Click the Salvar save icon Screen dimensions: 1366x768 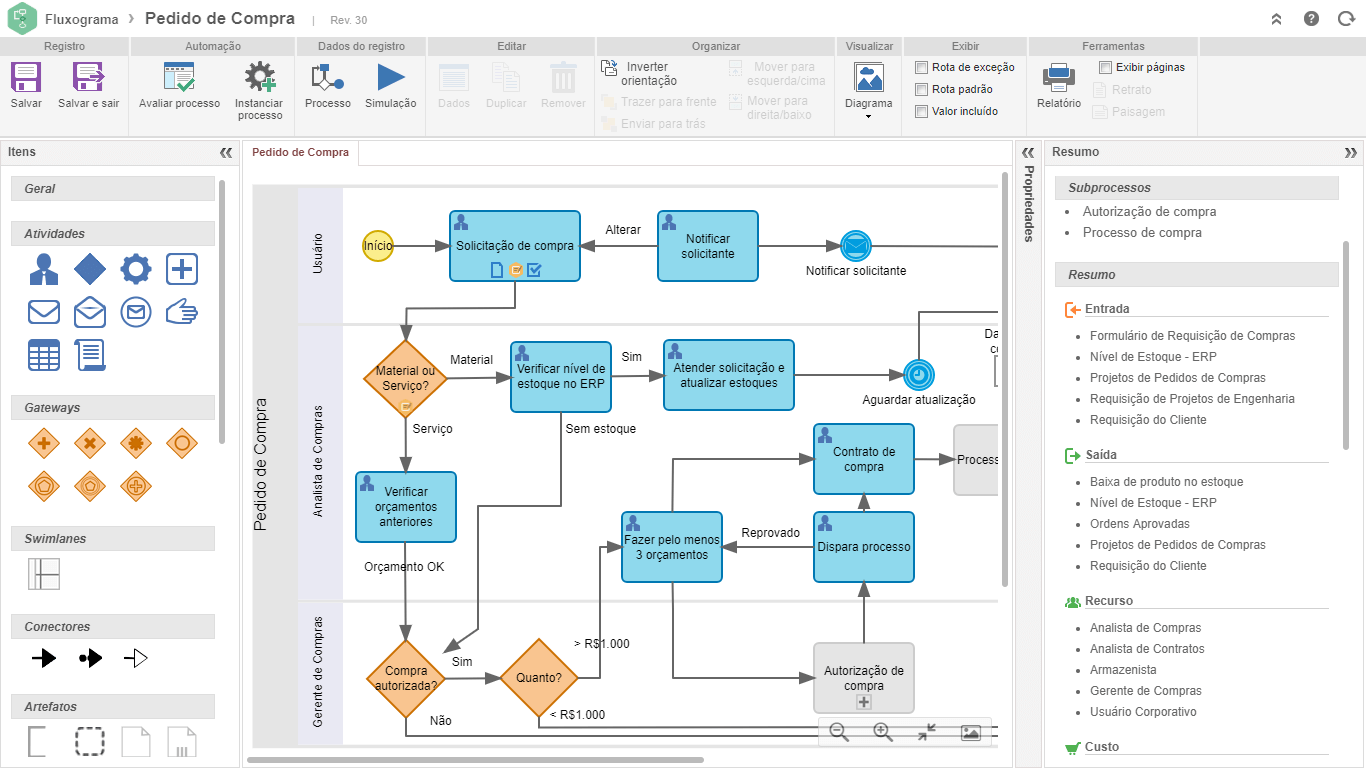point(26,79)
